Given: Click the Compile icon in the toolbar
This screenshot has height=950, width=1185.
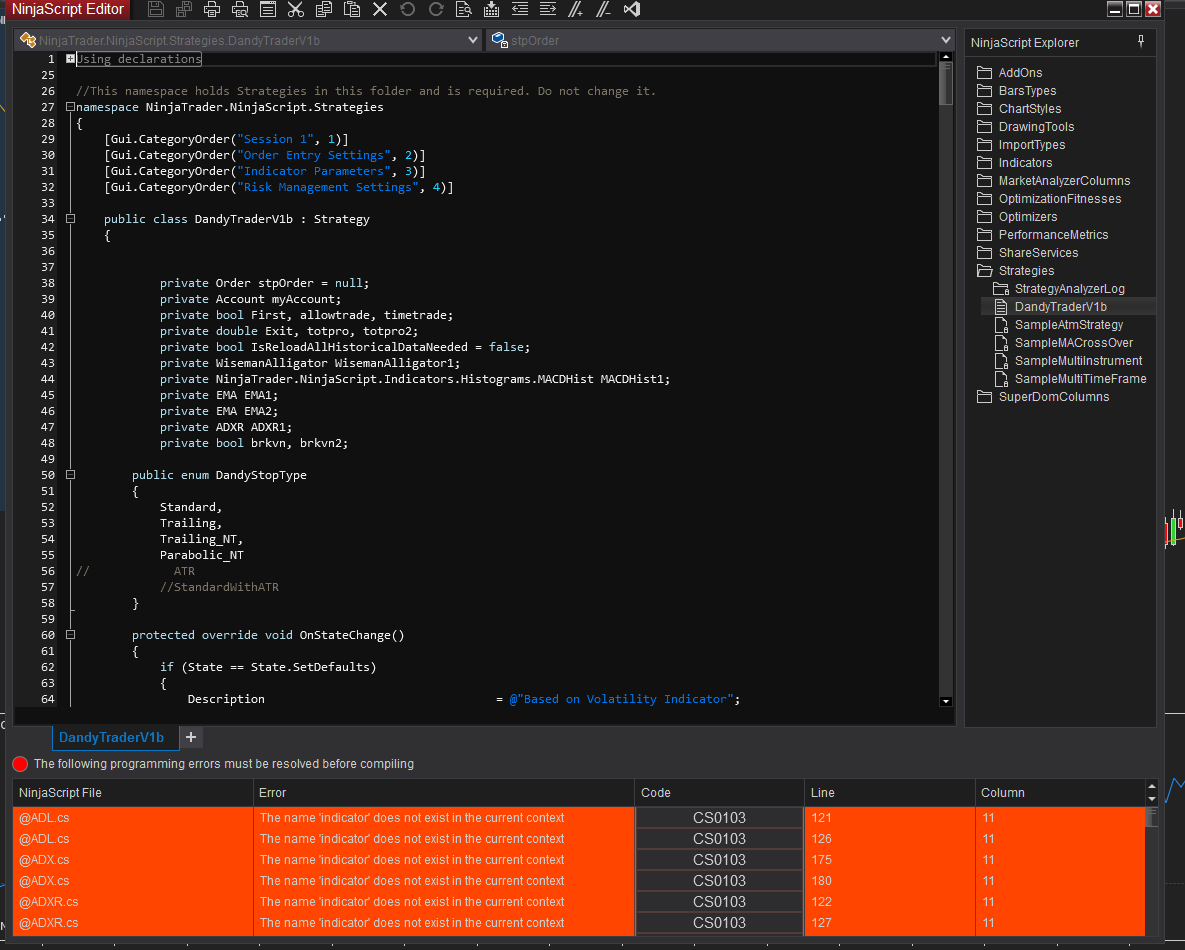Looking at the screenshot, I should (x=491, y=10).
